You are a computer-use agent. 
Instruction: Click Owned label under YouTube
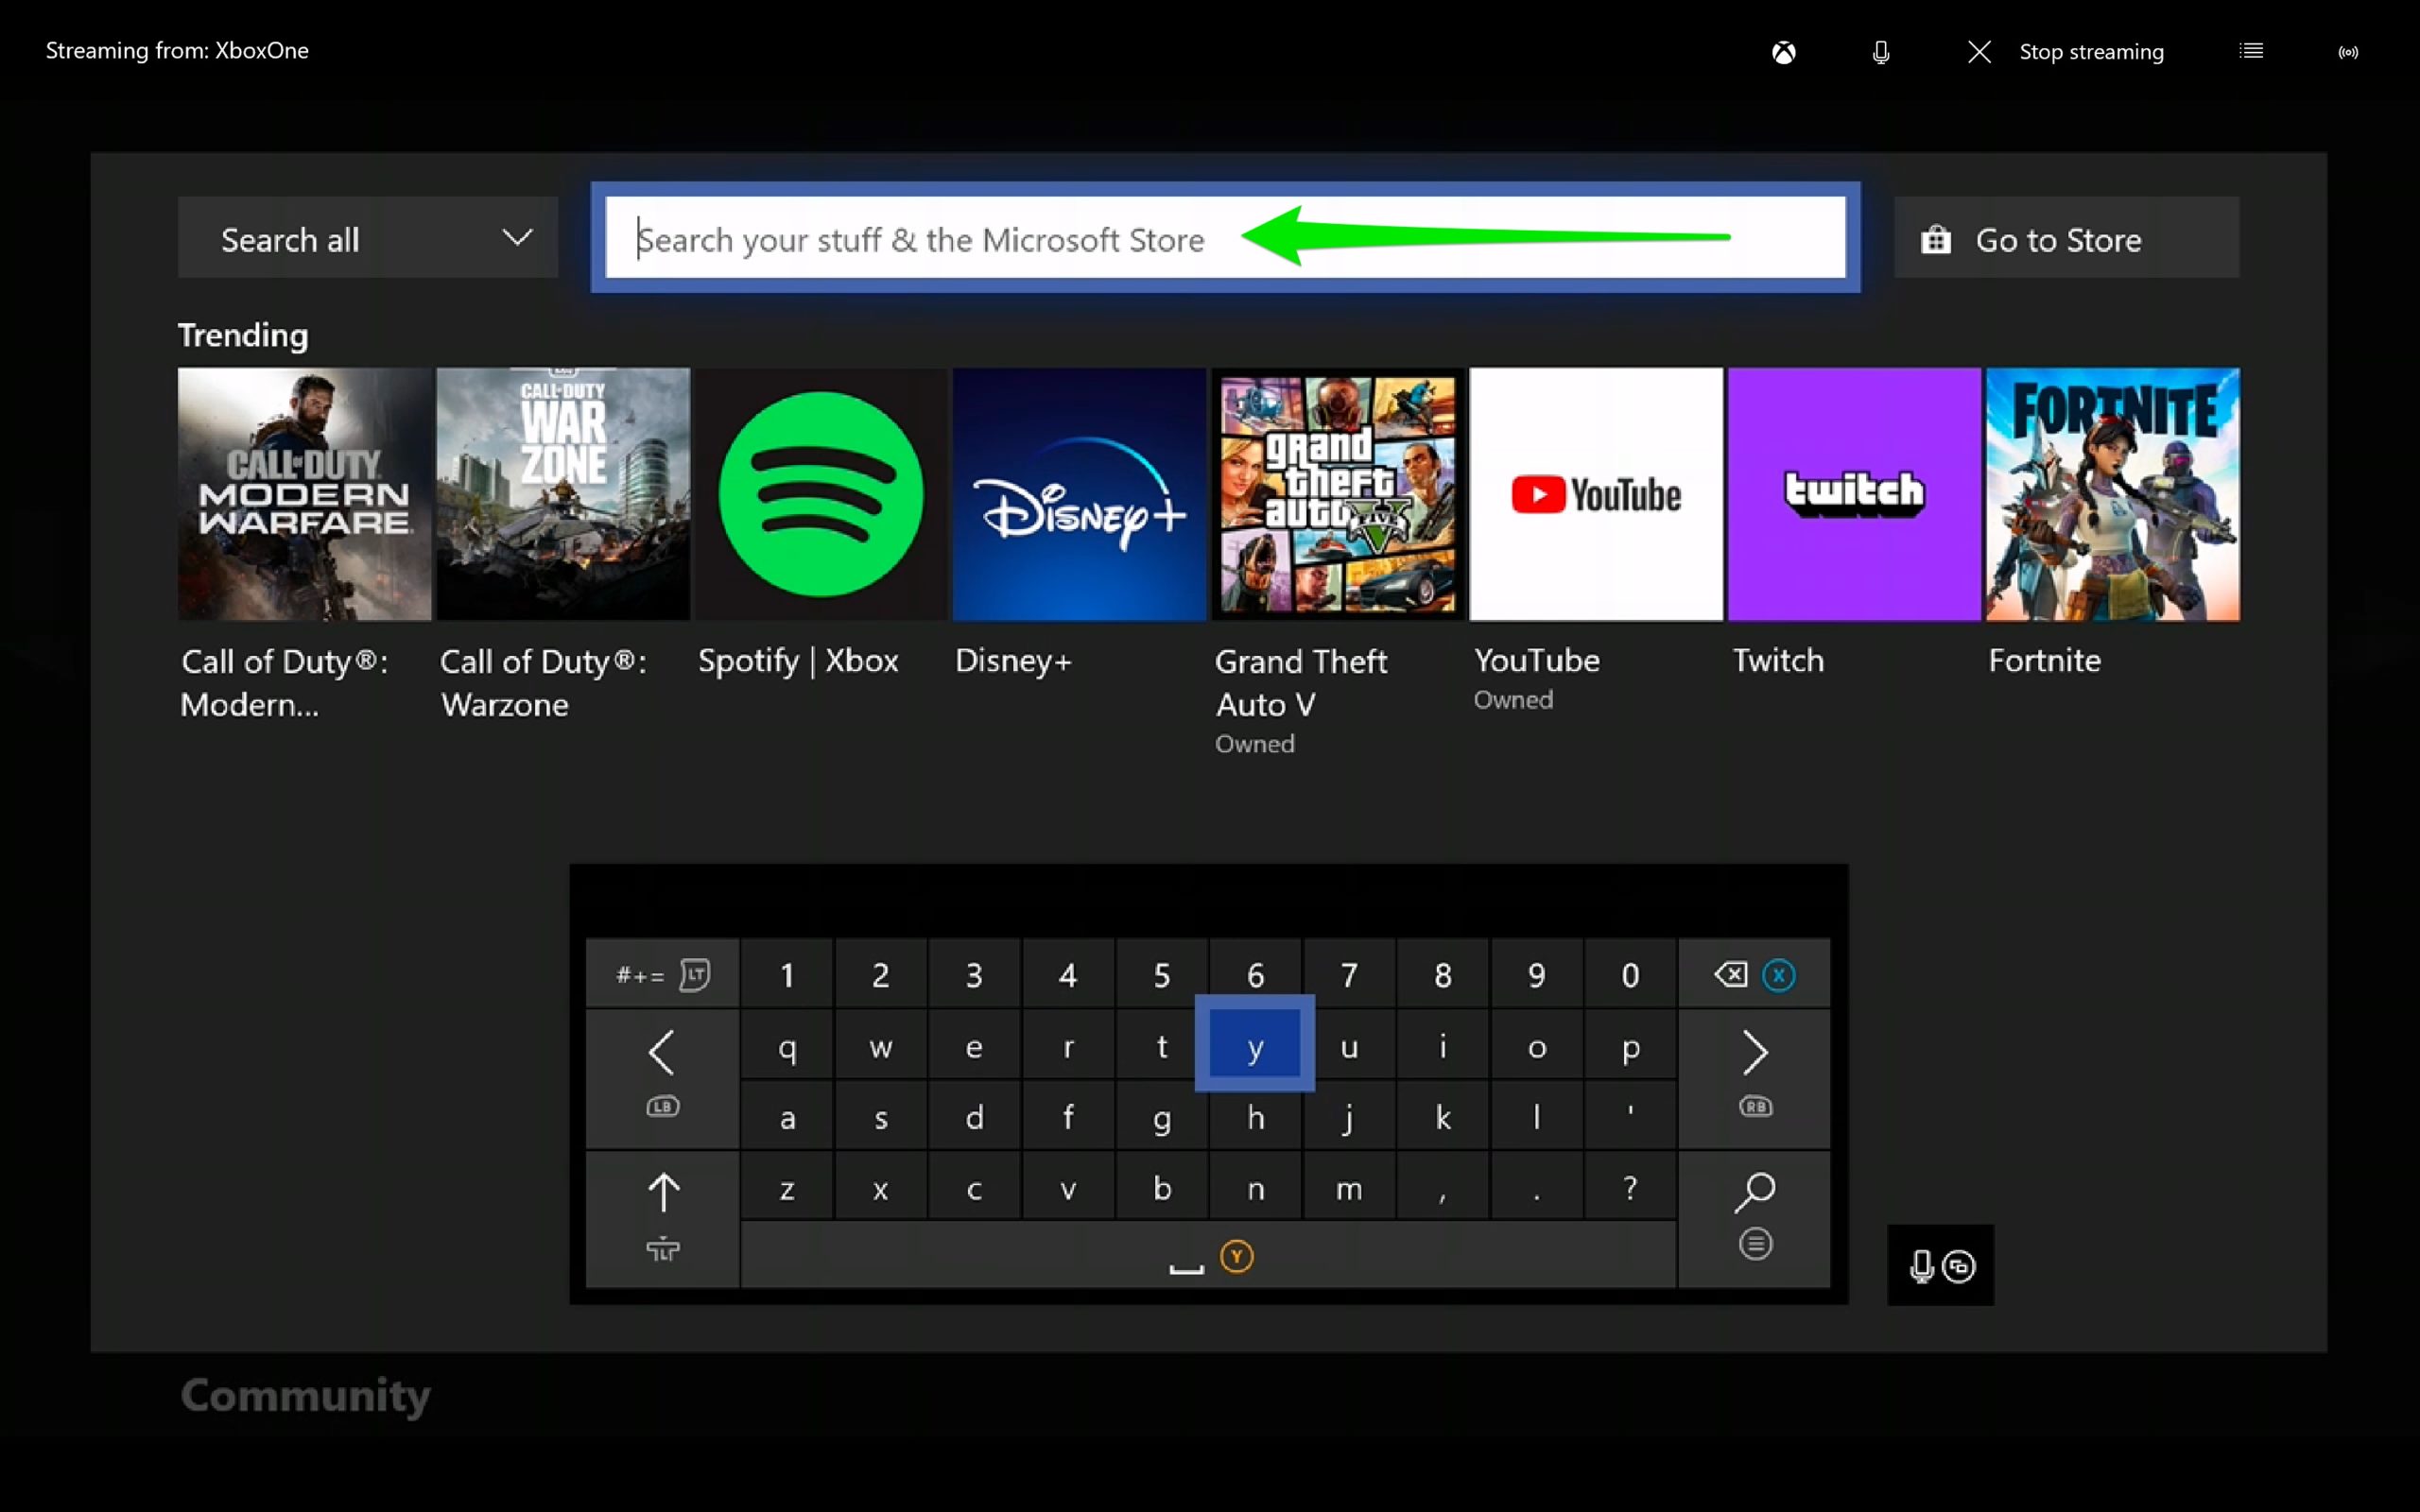(x=1513, y=700)
